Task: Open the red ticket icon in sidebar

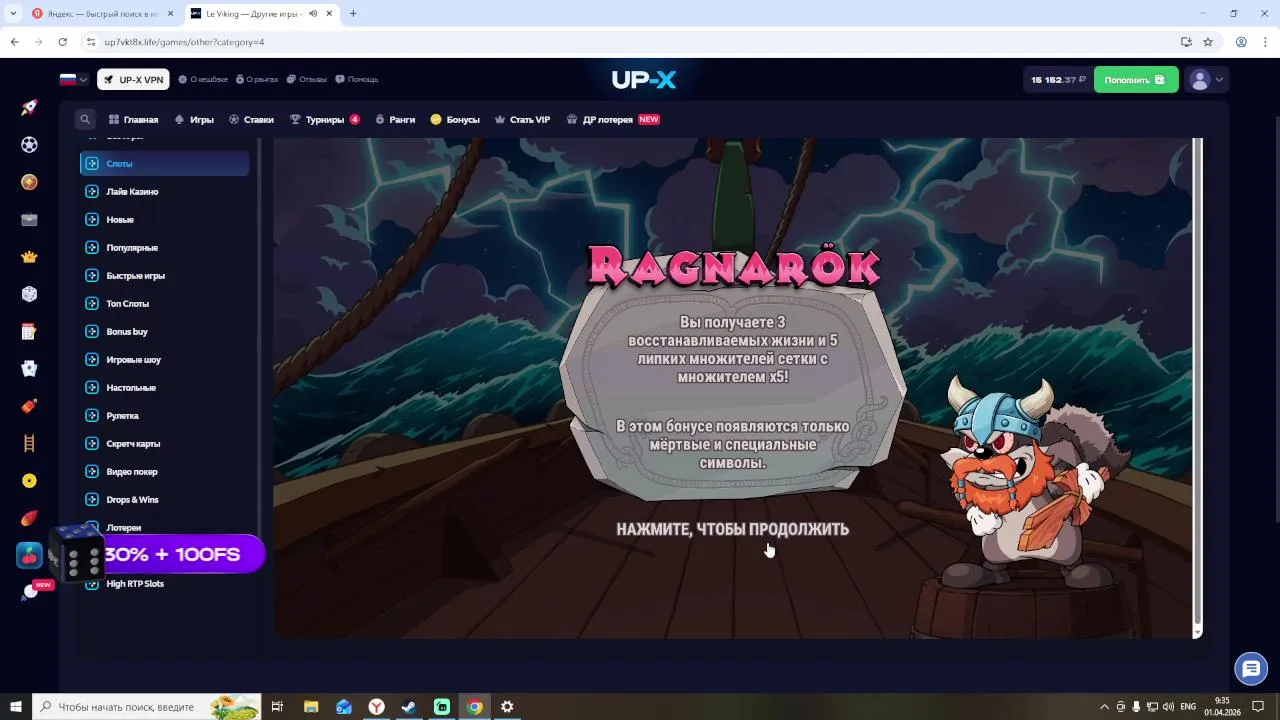Action: click(x=29, y=406)
